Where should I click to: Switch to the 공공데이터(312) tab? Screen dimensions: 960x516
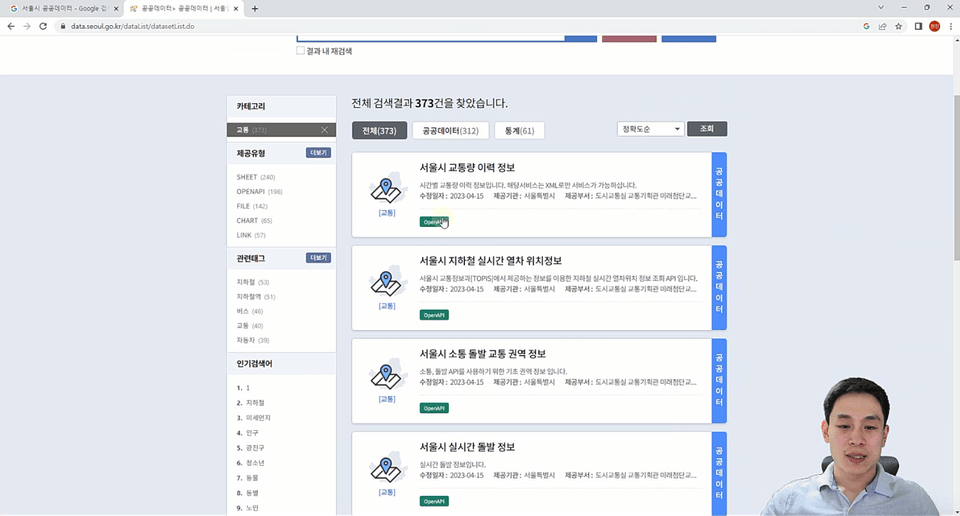[450, 130]
